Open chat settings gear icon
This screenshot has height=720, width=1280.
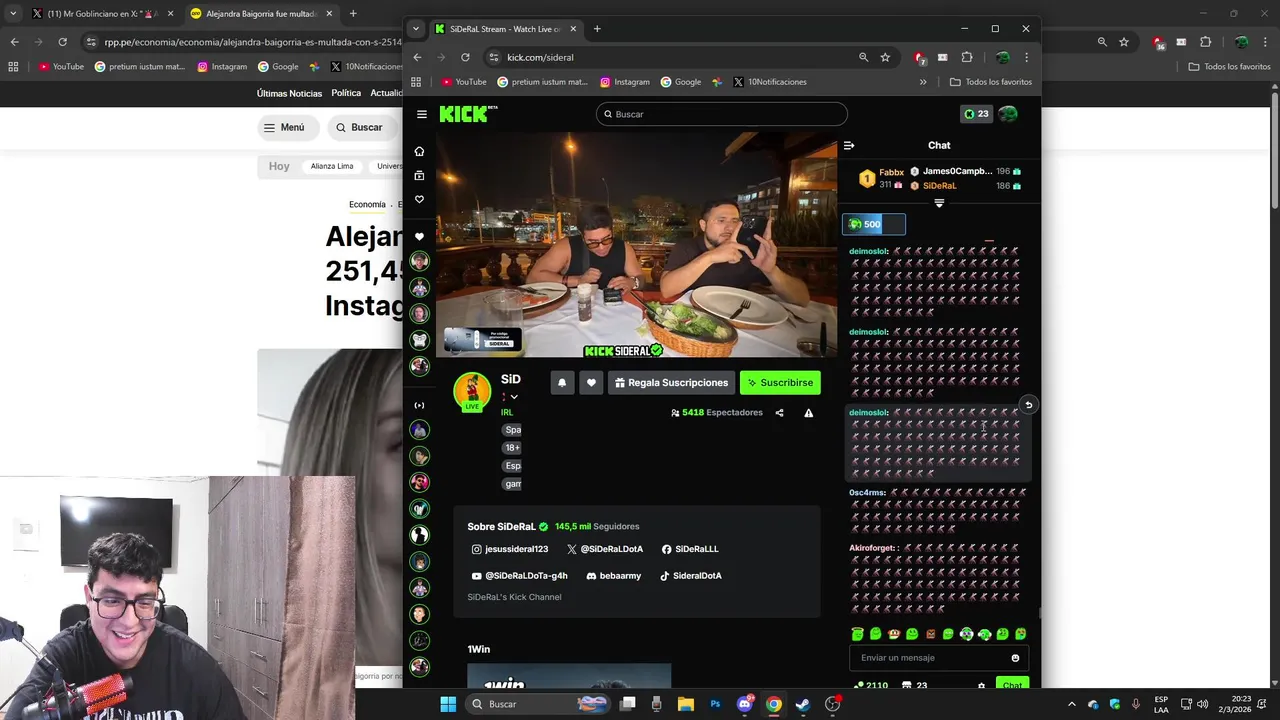point(981,686)
